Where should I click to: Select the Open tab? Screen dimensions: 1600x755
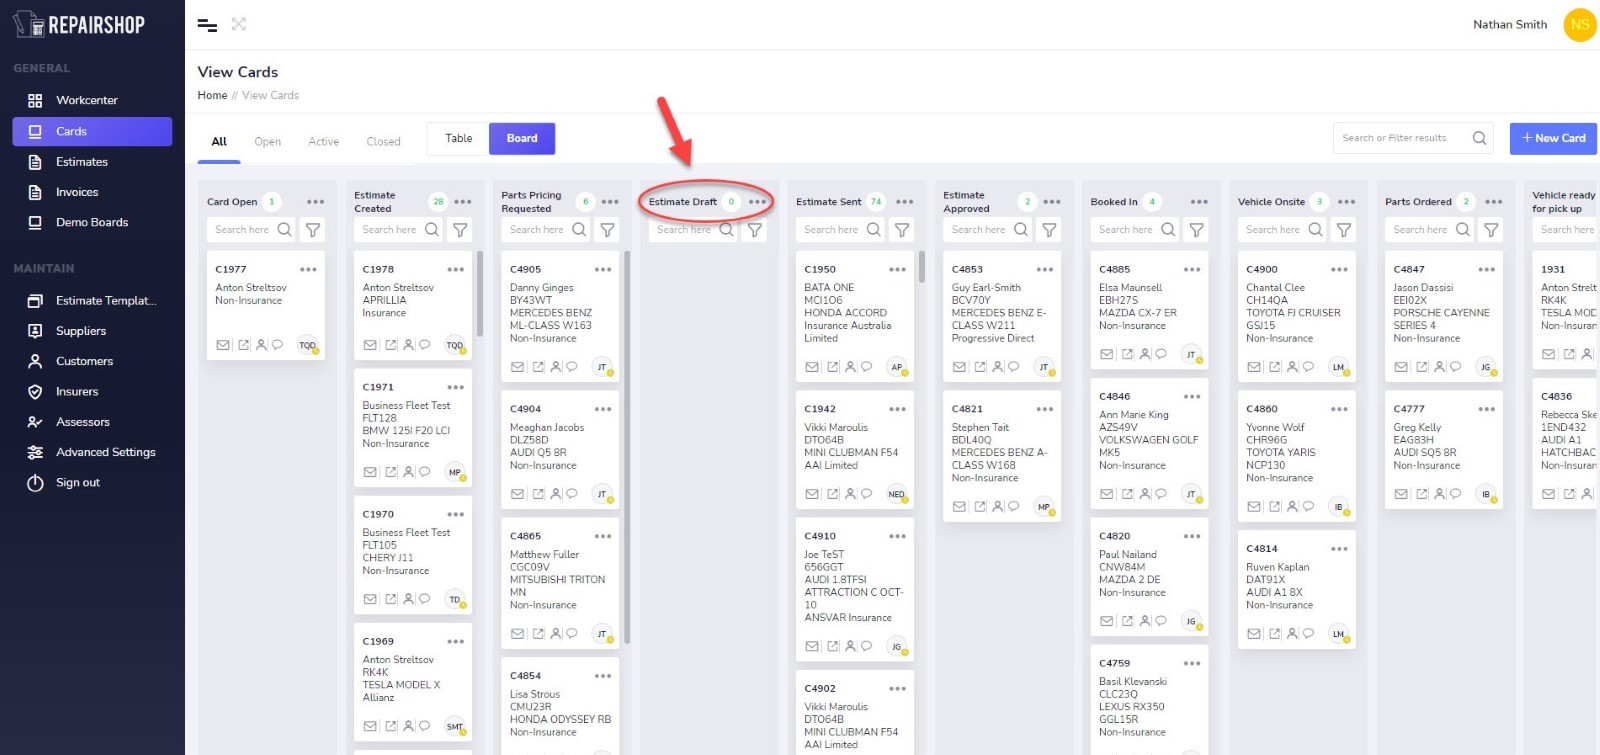pyautogui.click(x=267, y=142)
